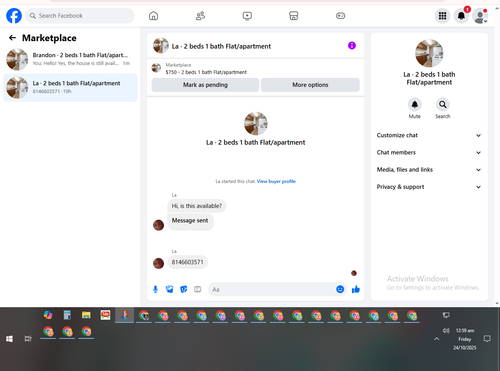Show hidden tray icons chevron
Image resolution: width=500 pixels, height=371 pixels.
coord(436,339)
